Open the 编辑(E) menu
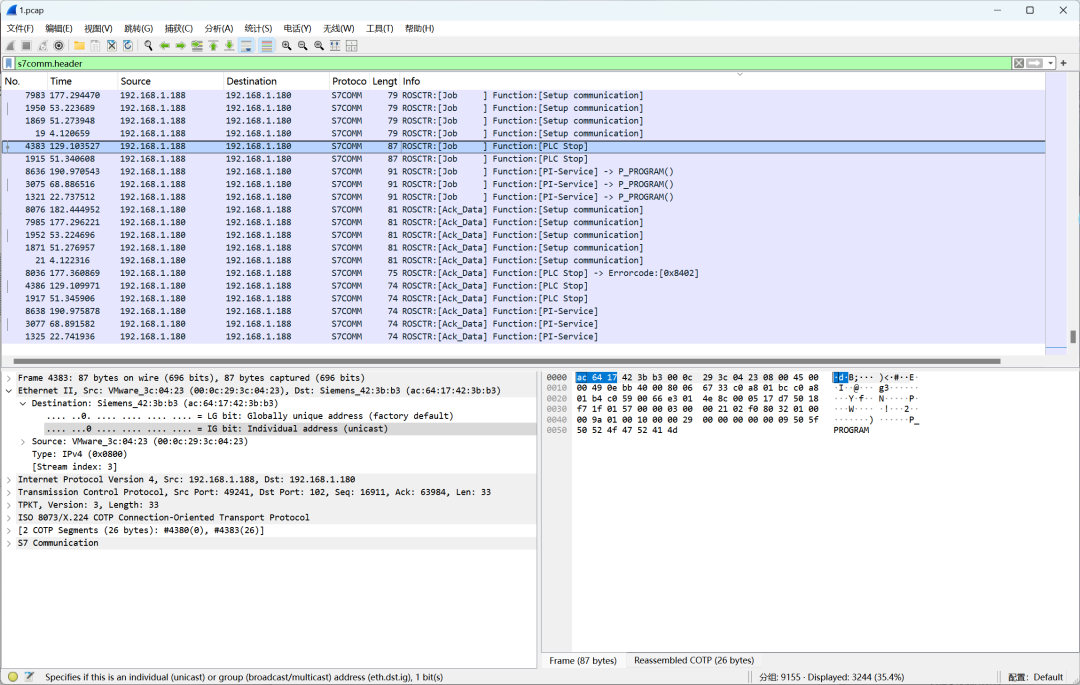The height and width of the screenshot is (685, 1080). [x=59, y=28]
